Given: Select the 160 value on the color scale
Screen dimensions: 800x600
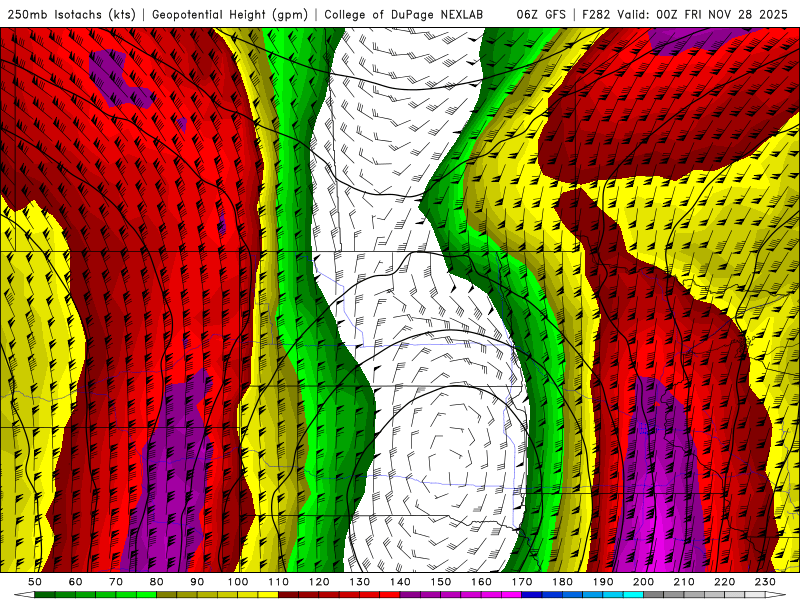Looking at the screenshot, I should [x=482, y=582].
